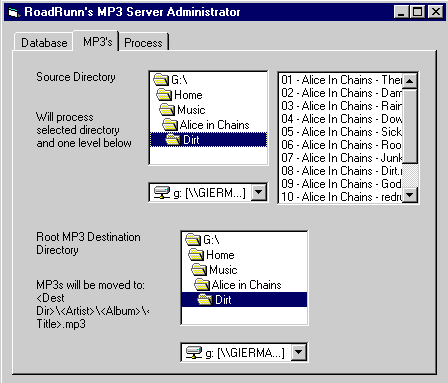Click Music folder icon in Source Directory list

pos(167,110)
